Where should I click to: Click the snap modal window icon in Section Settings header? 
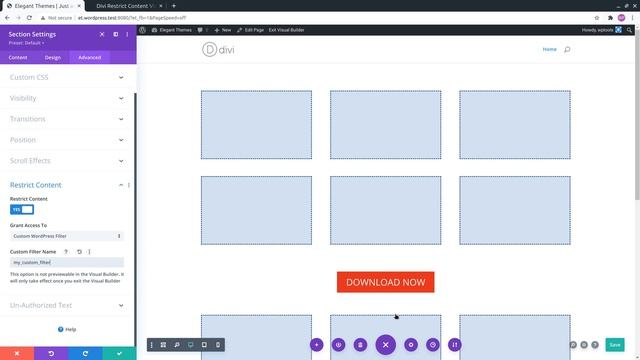(116, 34)
